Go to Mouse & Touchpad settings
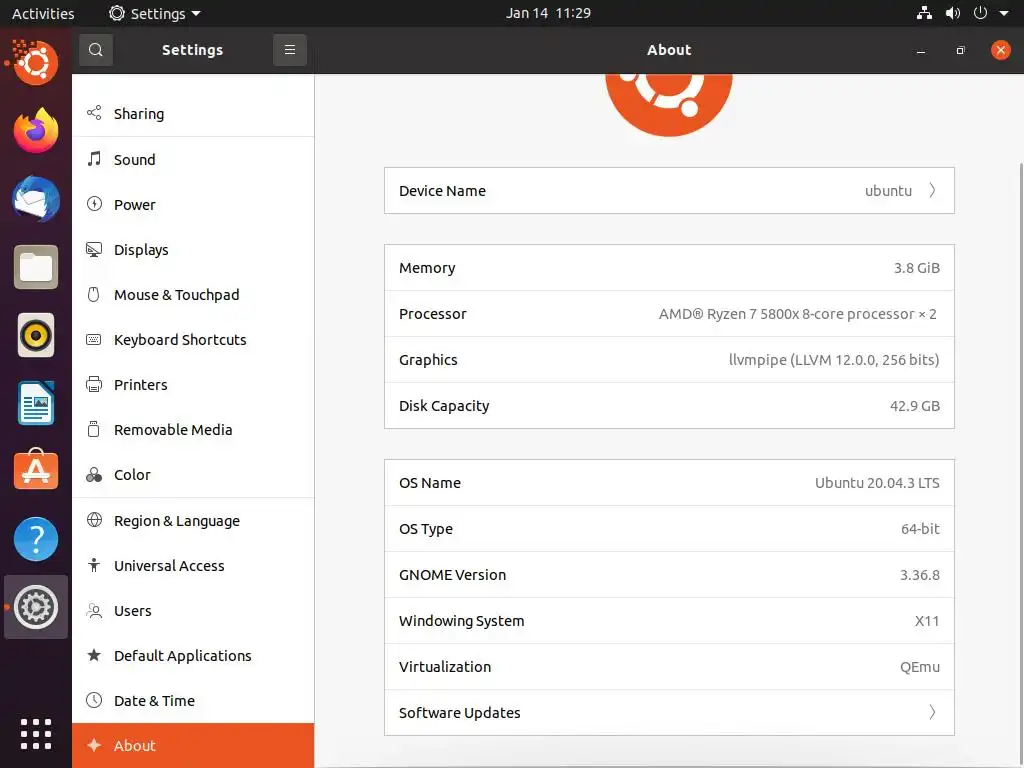 [x=193, y=295]
